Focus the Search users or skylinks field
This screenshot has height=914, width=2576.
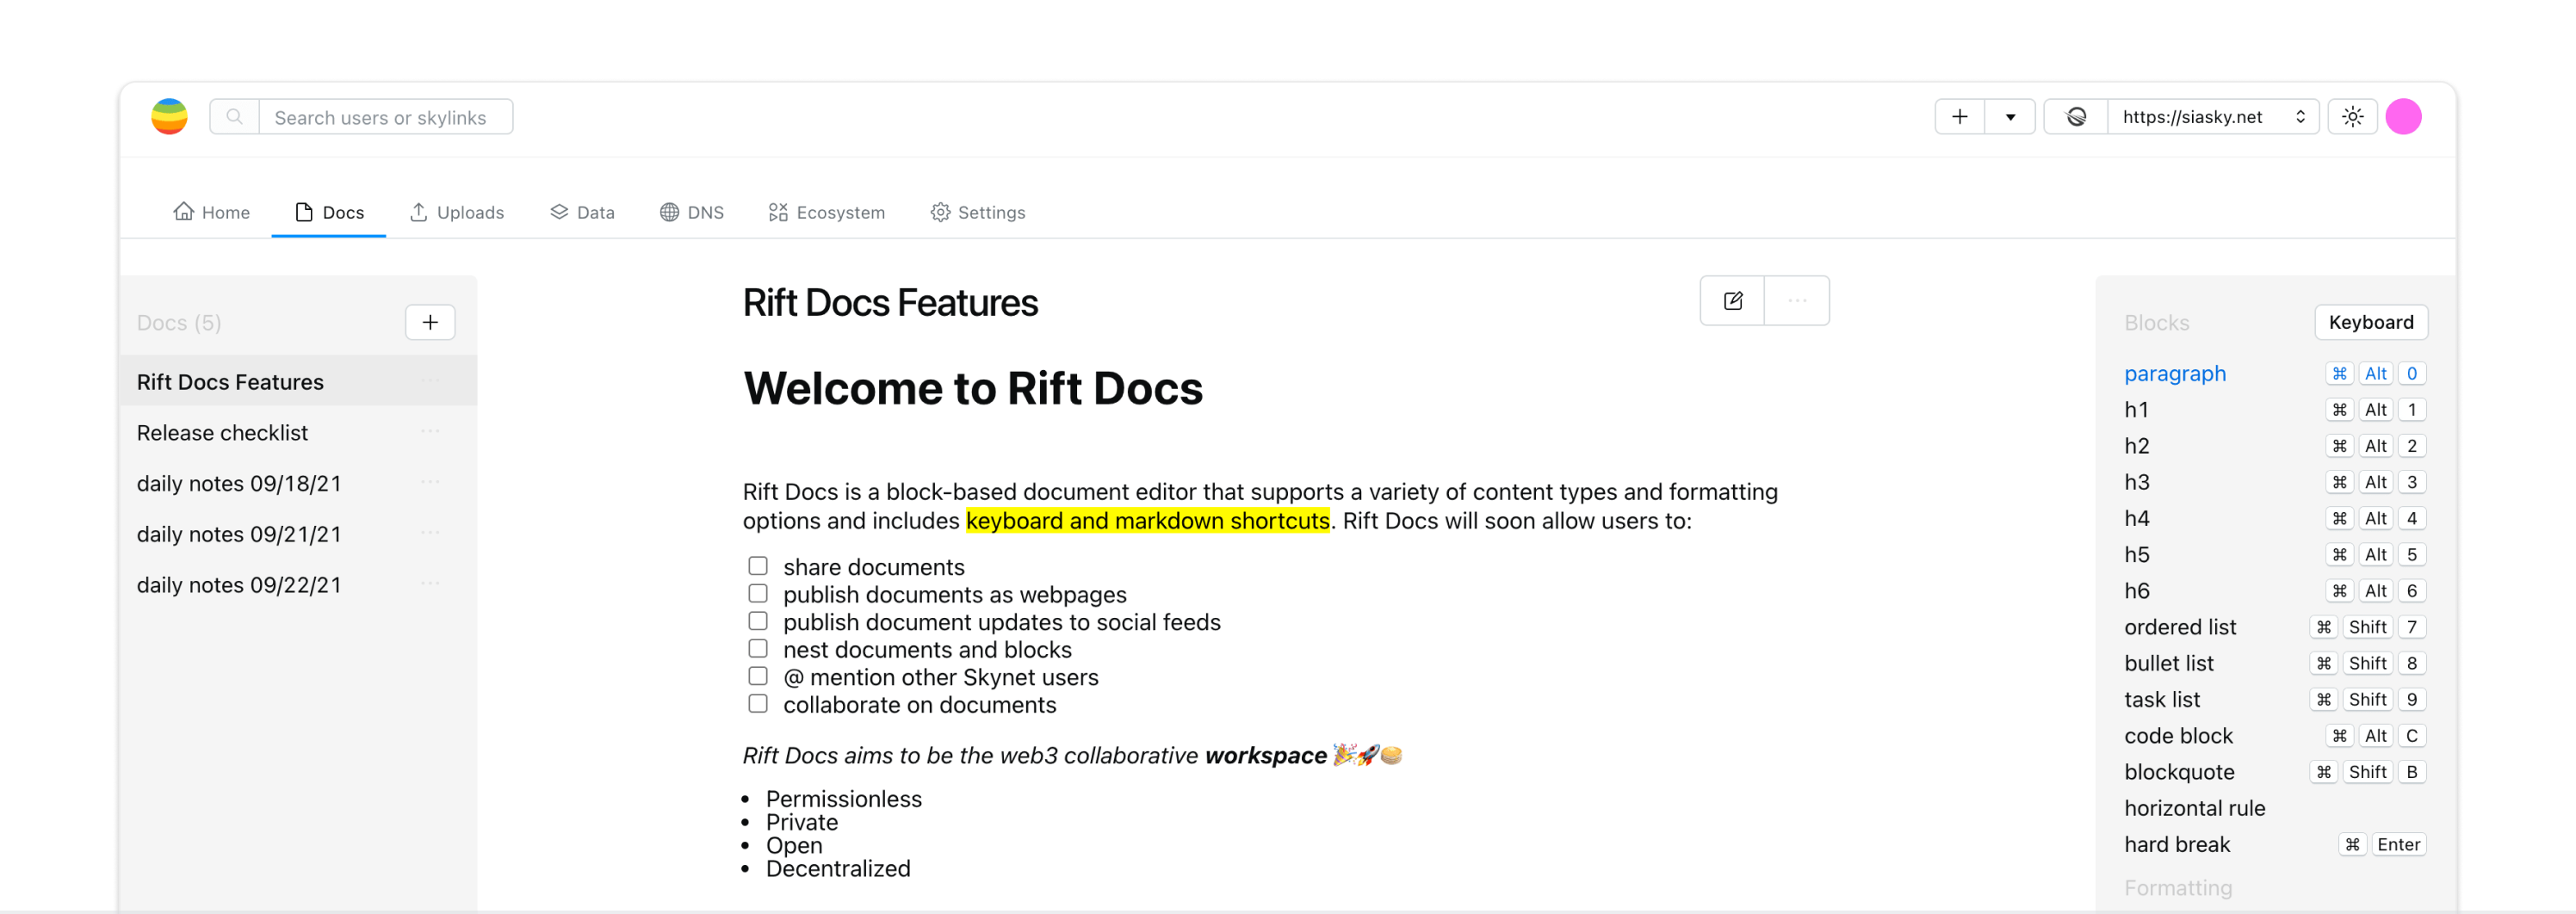point(386,117)
